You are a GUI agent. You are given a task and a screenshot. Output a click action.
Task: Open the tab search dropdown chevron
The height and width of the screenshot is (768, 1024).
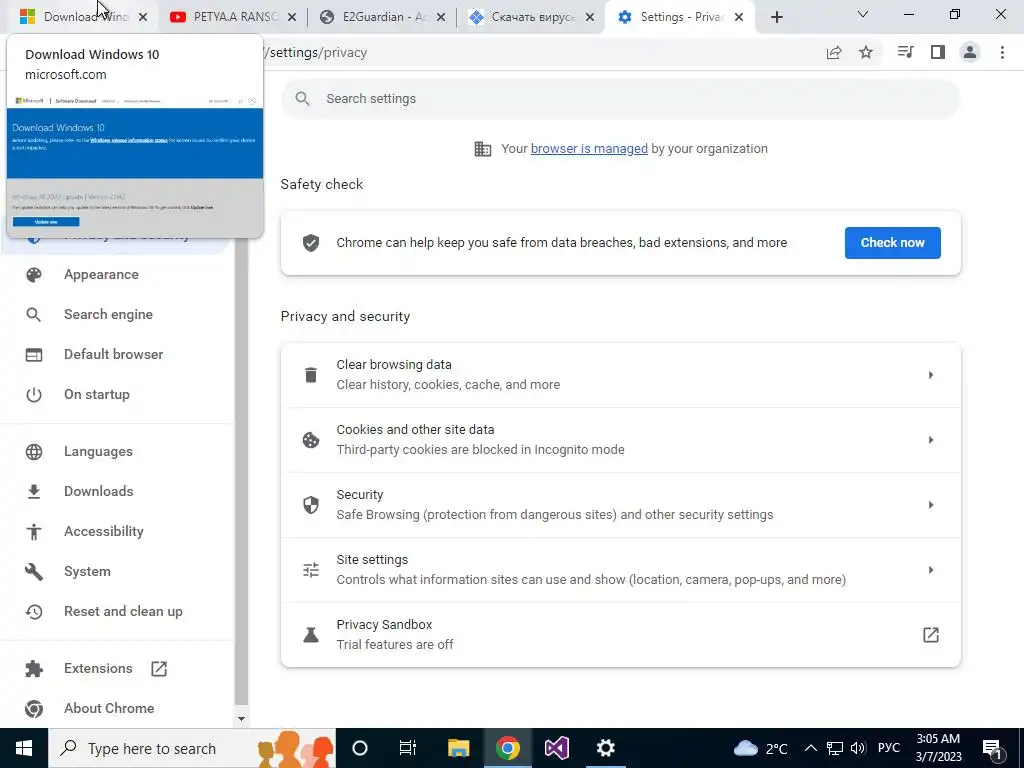click(863, 14)
